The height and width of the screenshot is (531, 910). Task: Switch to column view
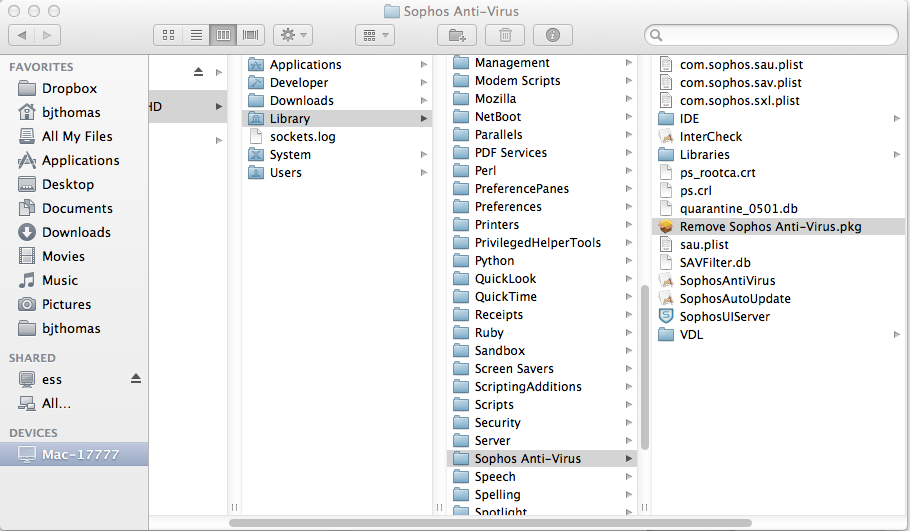223,35
